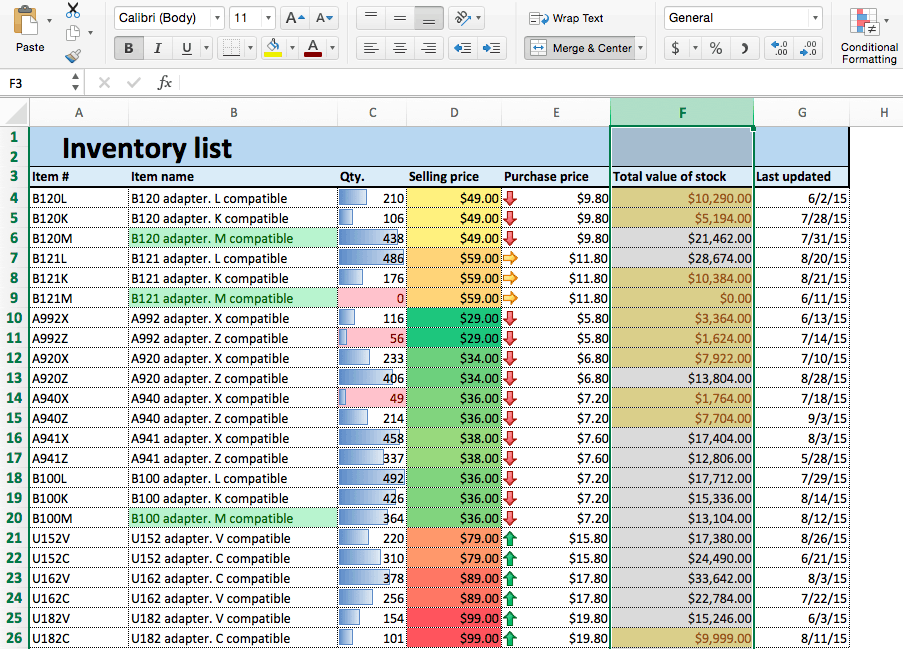Click the Decrease Decimal icon

click(x=807, y=49)
